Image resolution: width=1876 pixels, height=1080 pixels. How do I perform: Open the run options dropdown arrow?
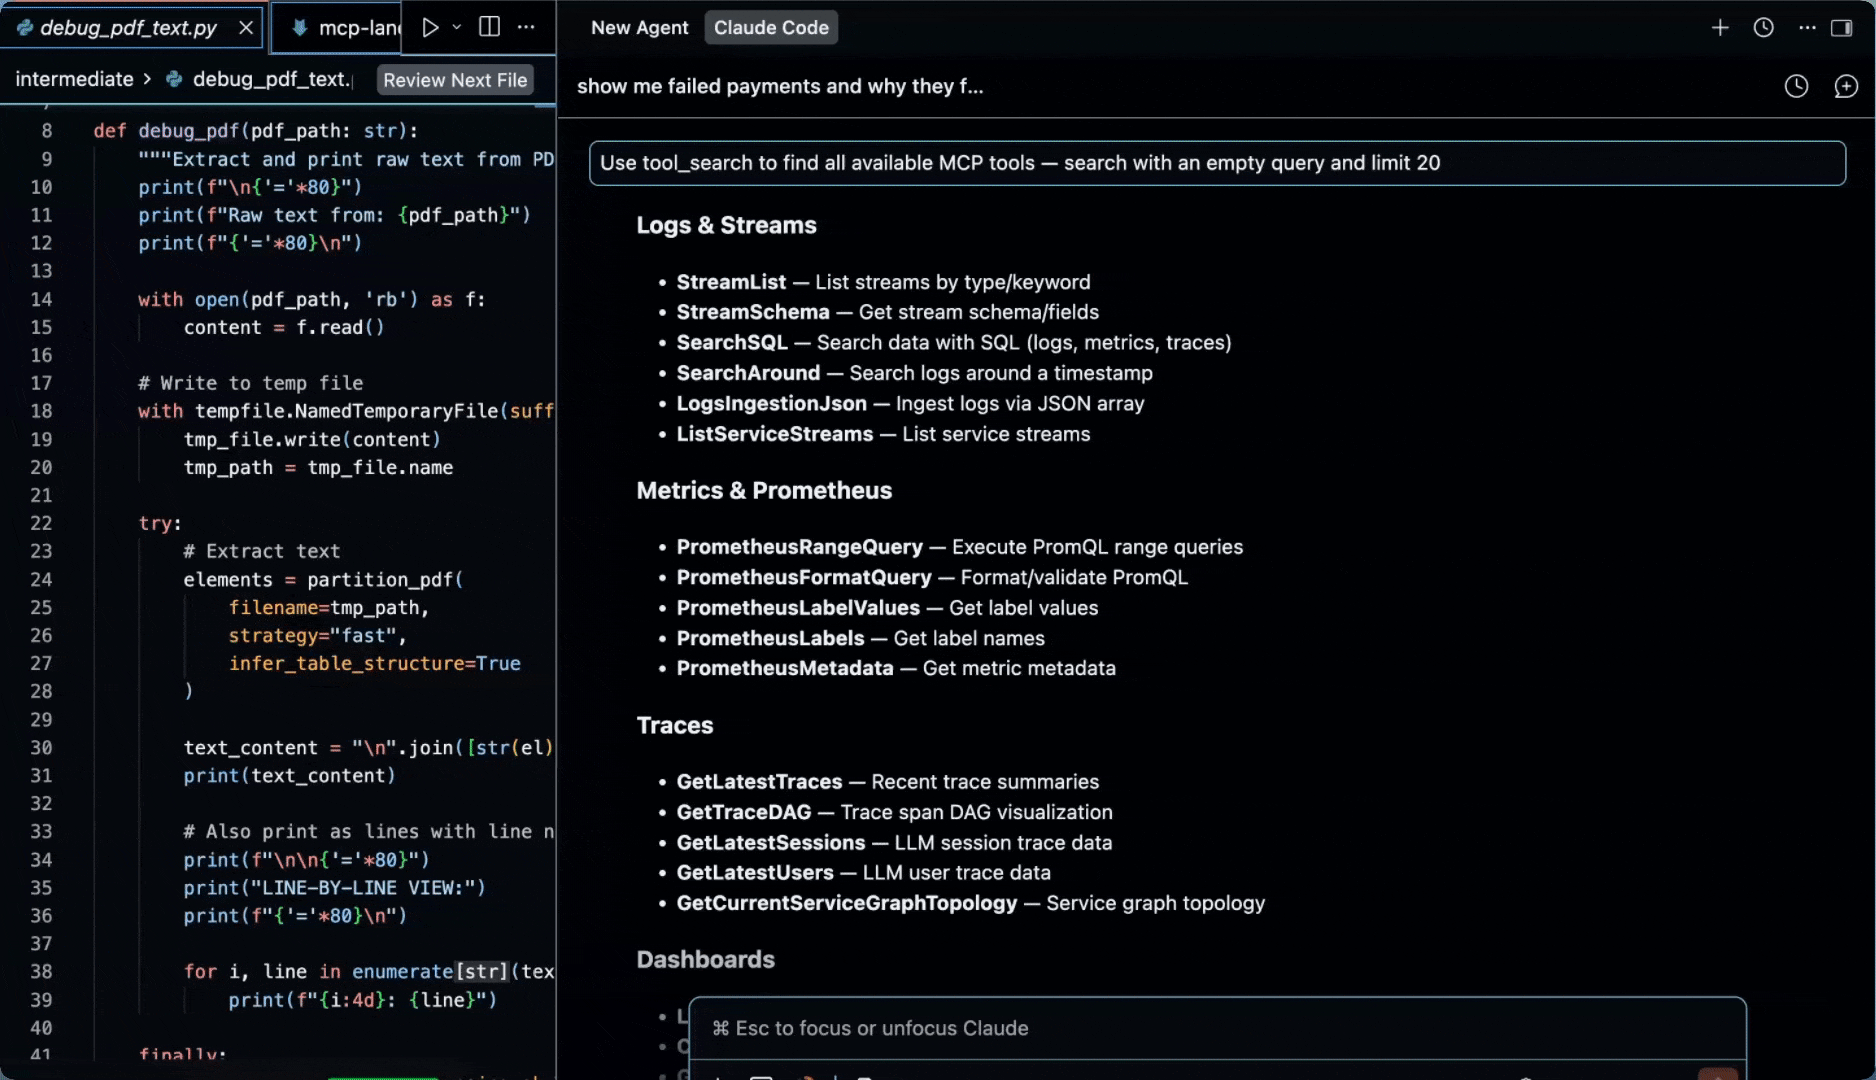pos(457,27)
